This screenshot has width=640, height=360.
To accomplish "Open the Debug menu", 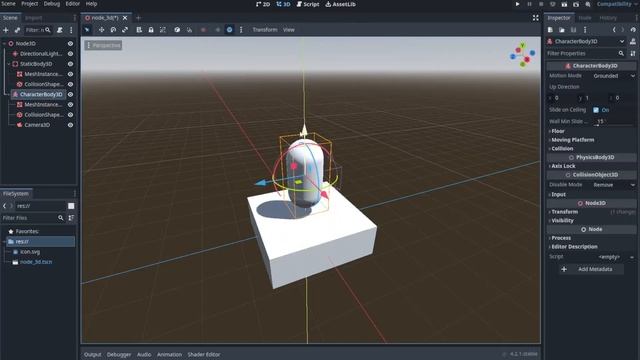I will pos(51,4).
